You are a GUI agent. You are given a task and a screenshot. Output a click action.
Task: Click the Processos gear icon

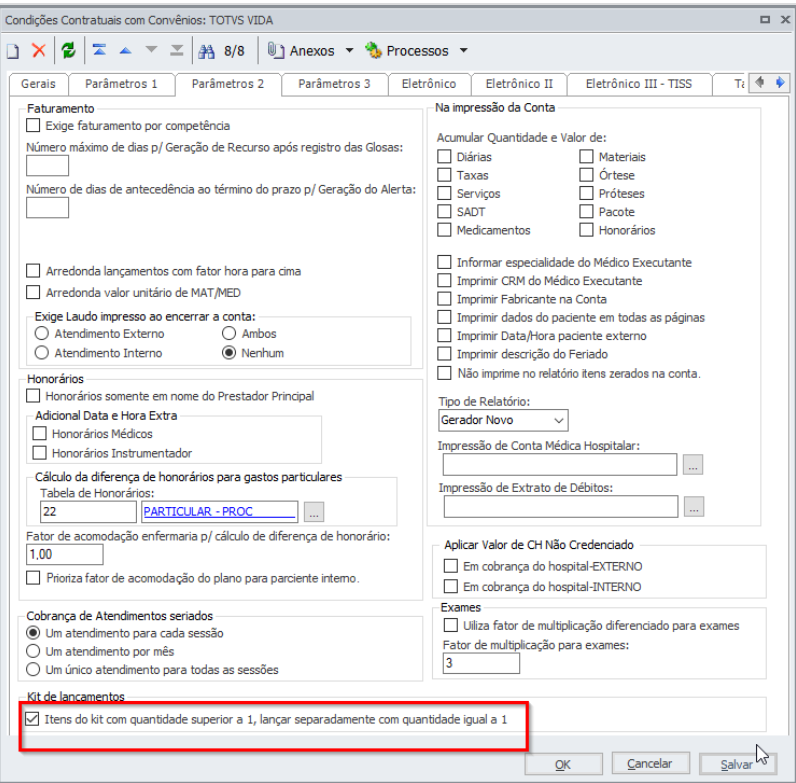click(373, 50)
